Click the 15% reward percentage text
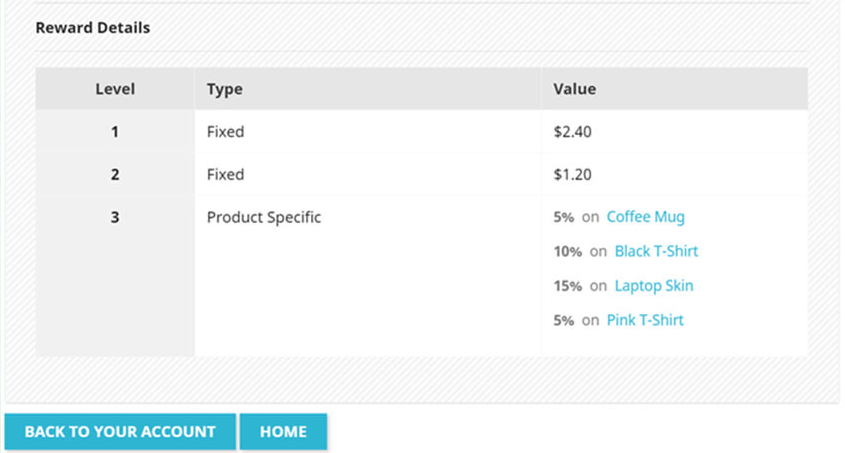The width and height of the screenshot is (845, 453). pyautogui.click(x=567, y=285)
